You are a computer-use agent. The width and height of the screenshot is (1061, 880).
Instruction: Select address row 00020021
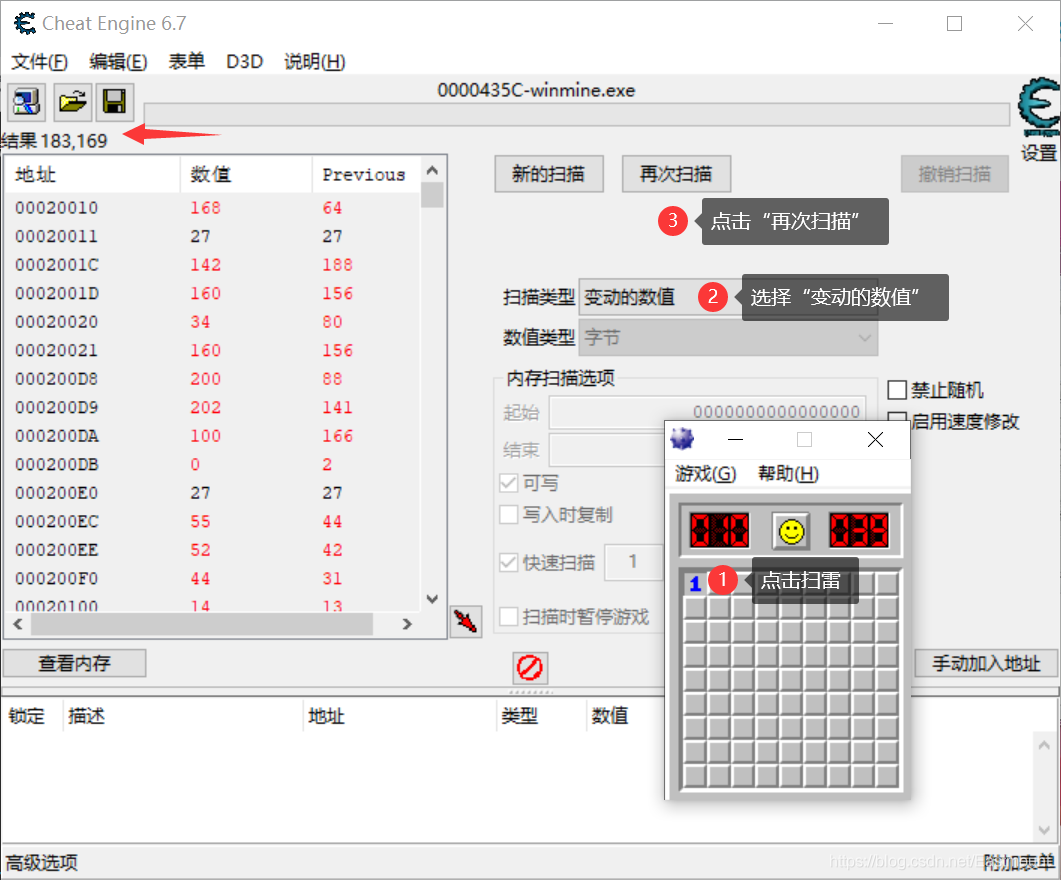(x=212, y=350)
